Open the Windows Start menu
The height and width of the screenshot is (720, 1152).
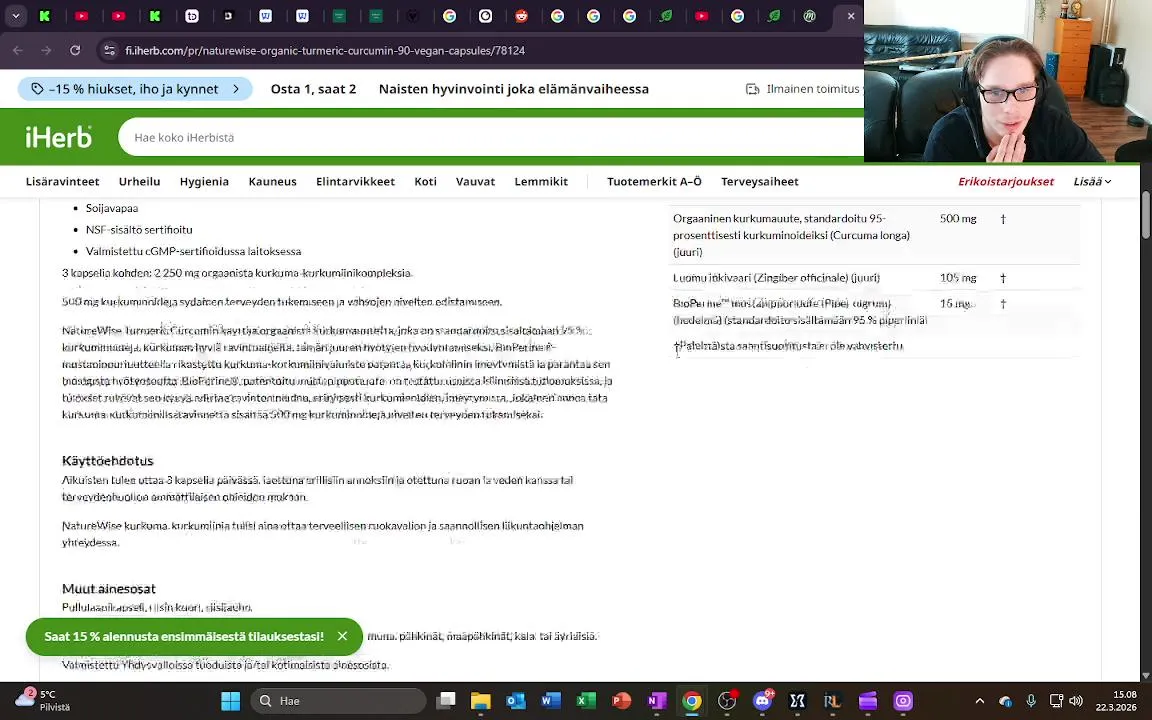(231, 701)
